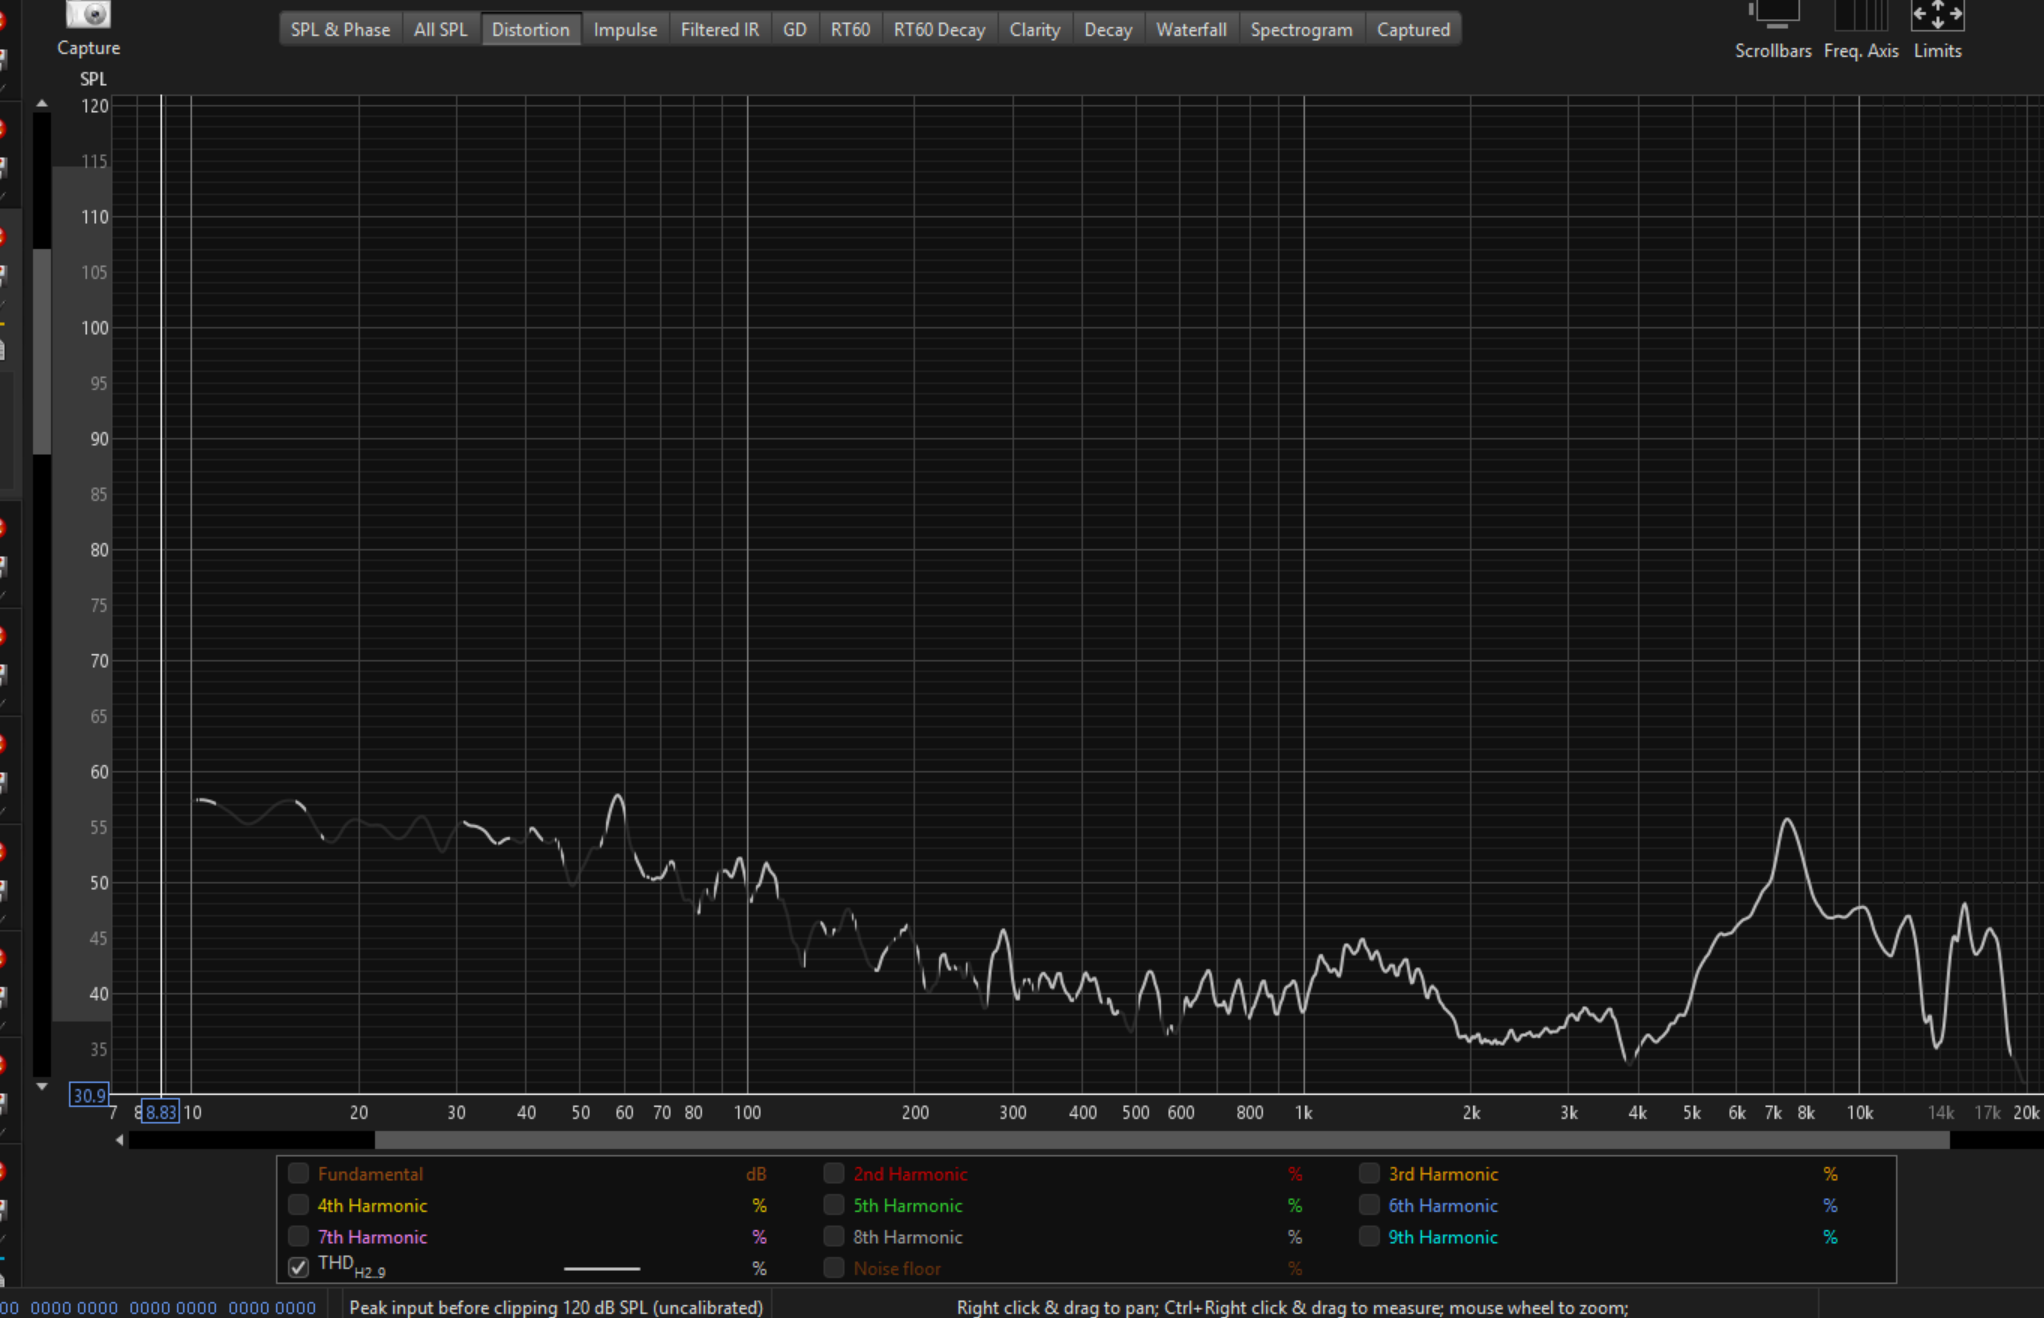Screen dimensions: 2044x1318
Task: Open the Impulse tab
Action: [625, 29]
